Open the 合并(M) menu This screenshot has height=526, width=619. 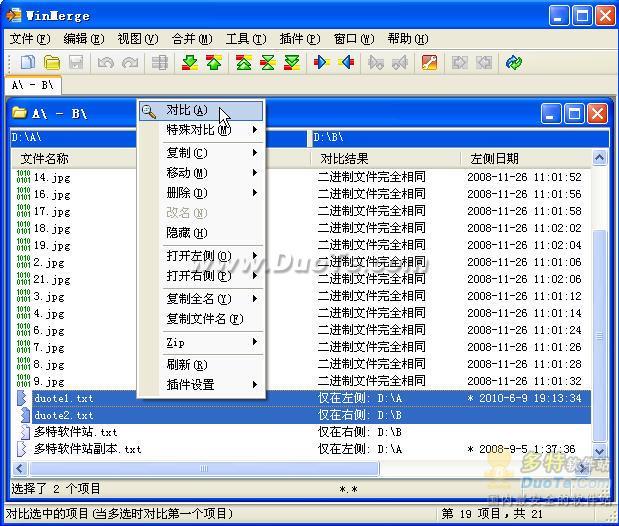coord(192,39)
